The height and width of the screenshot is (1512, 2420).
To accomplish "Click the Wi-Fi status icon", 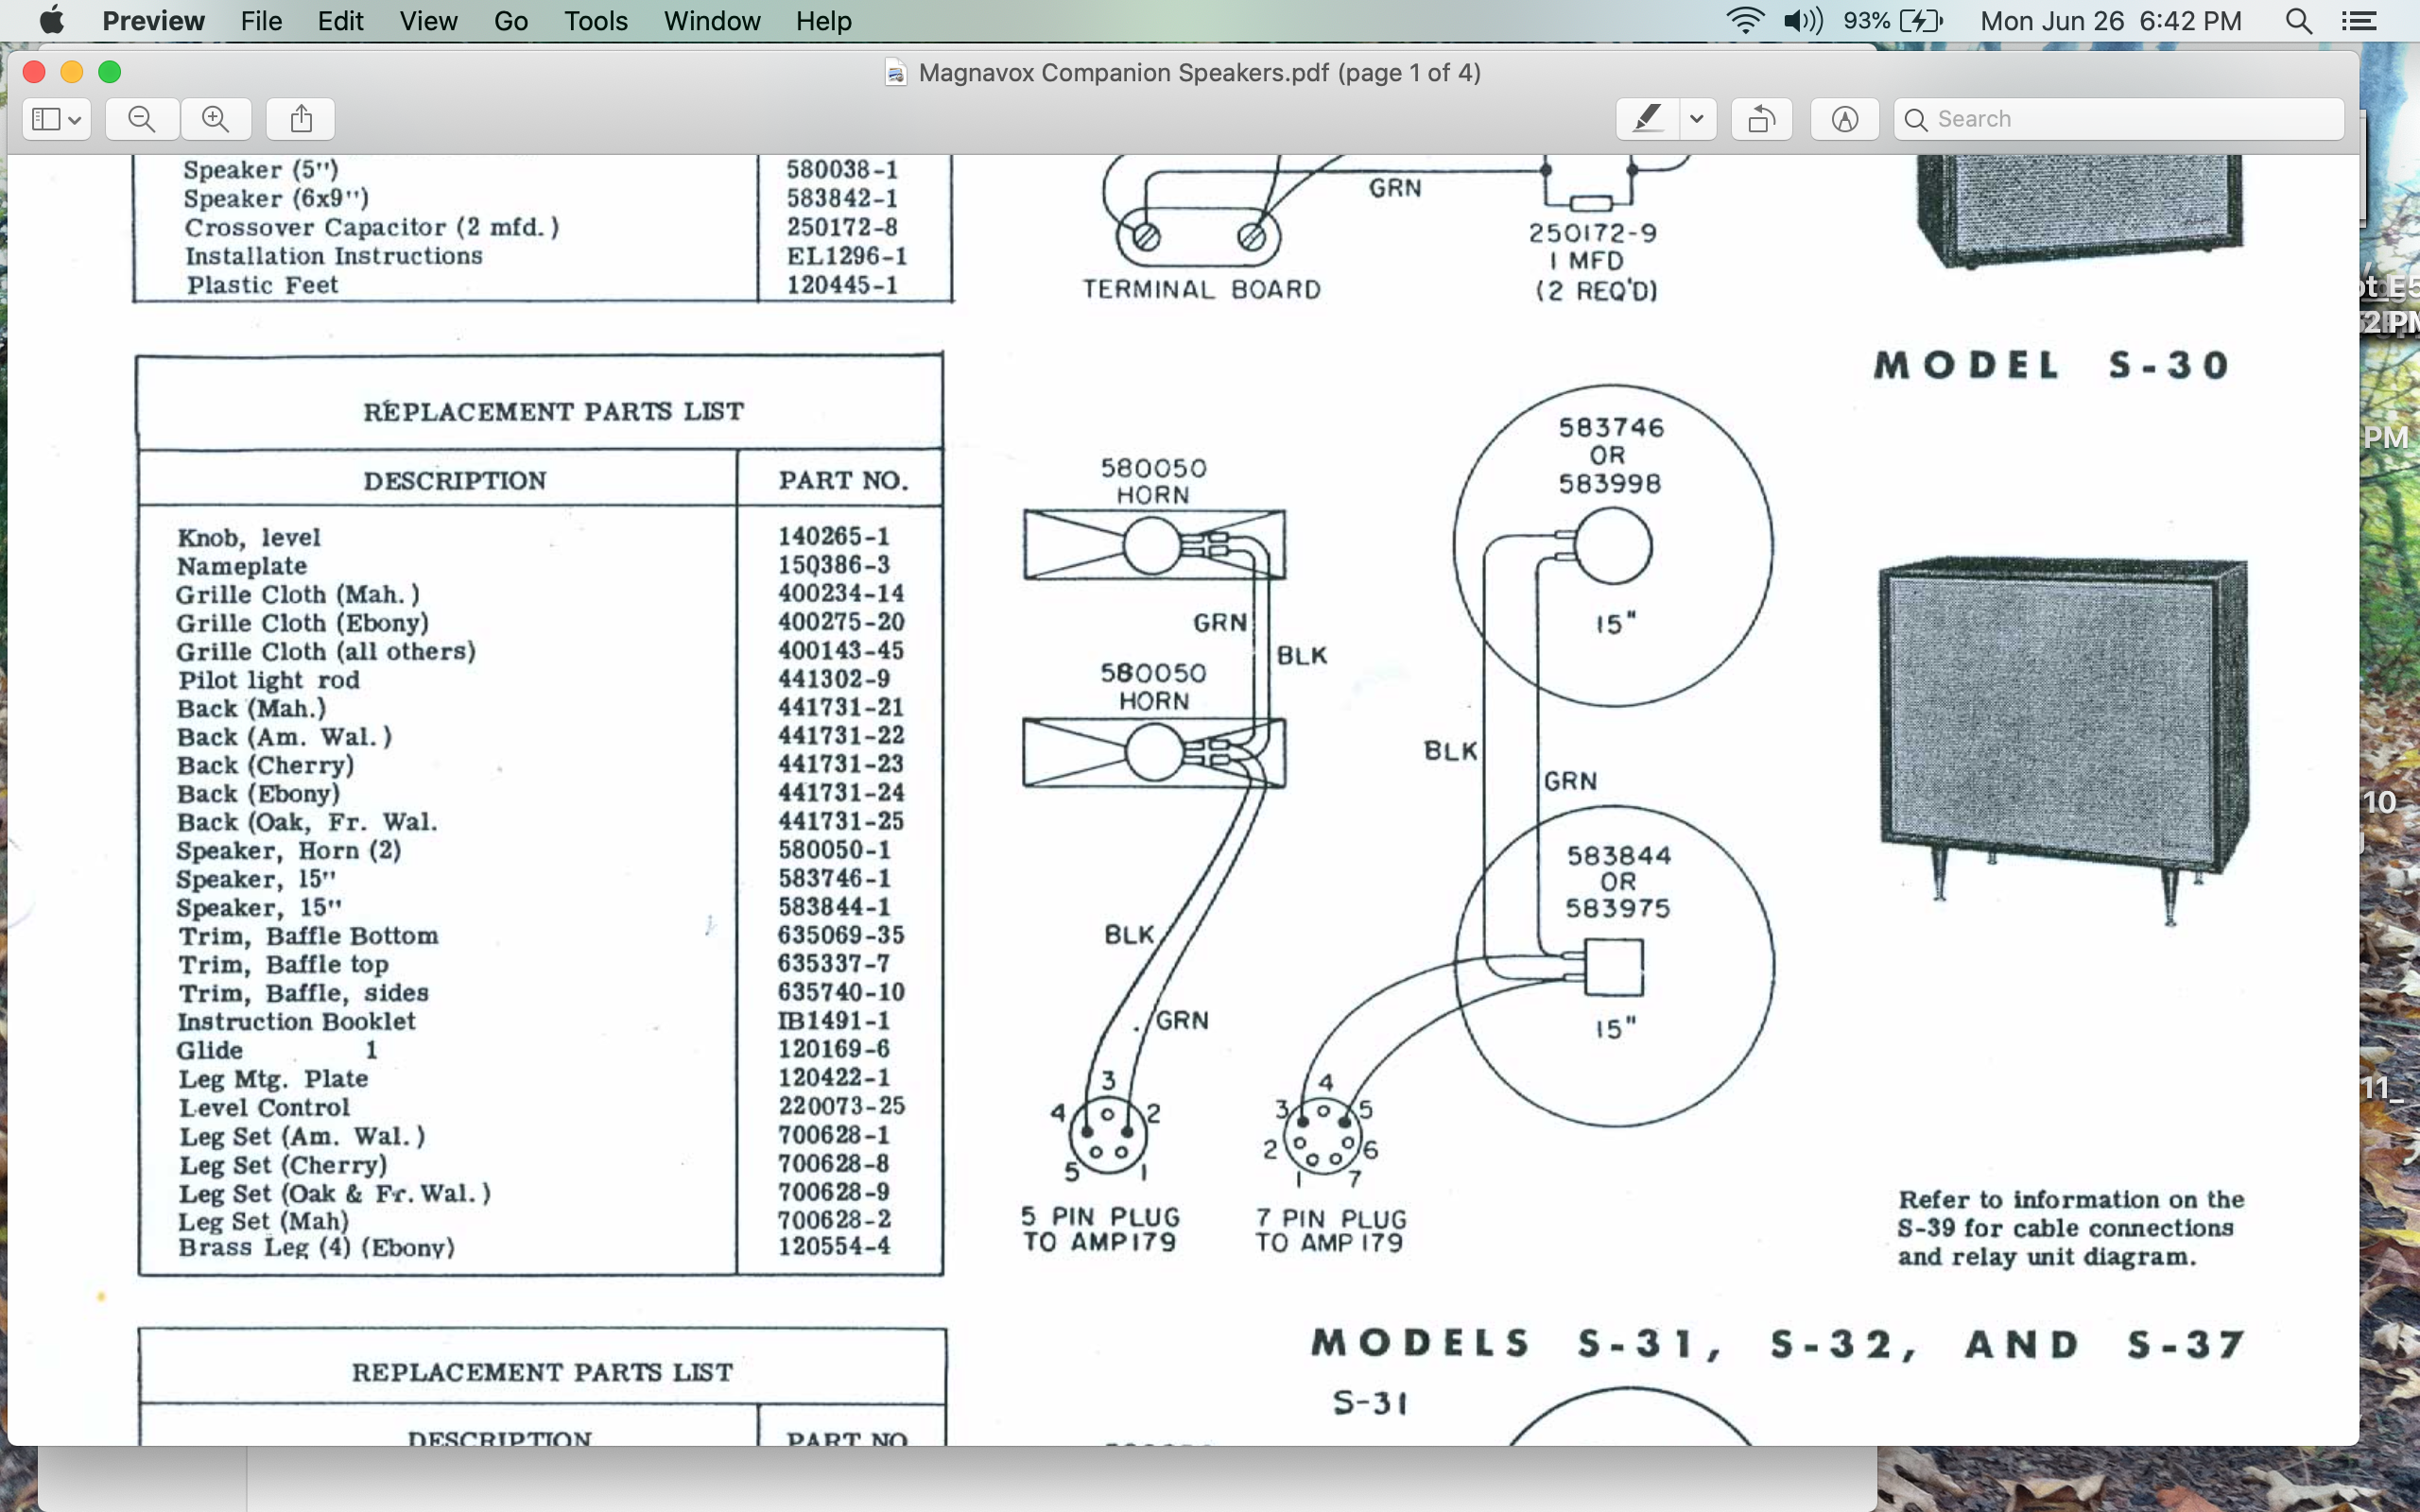I will [x=1745, y=21].
